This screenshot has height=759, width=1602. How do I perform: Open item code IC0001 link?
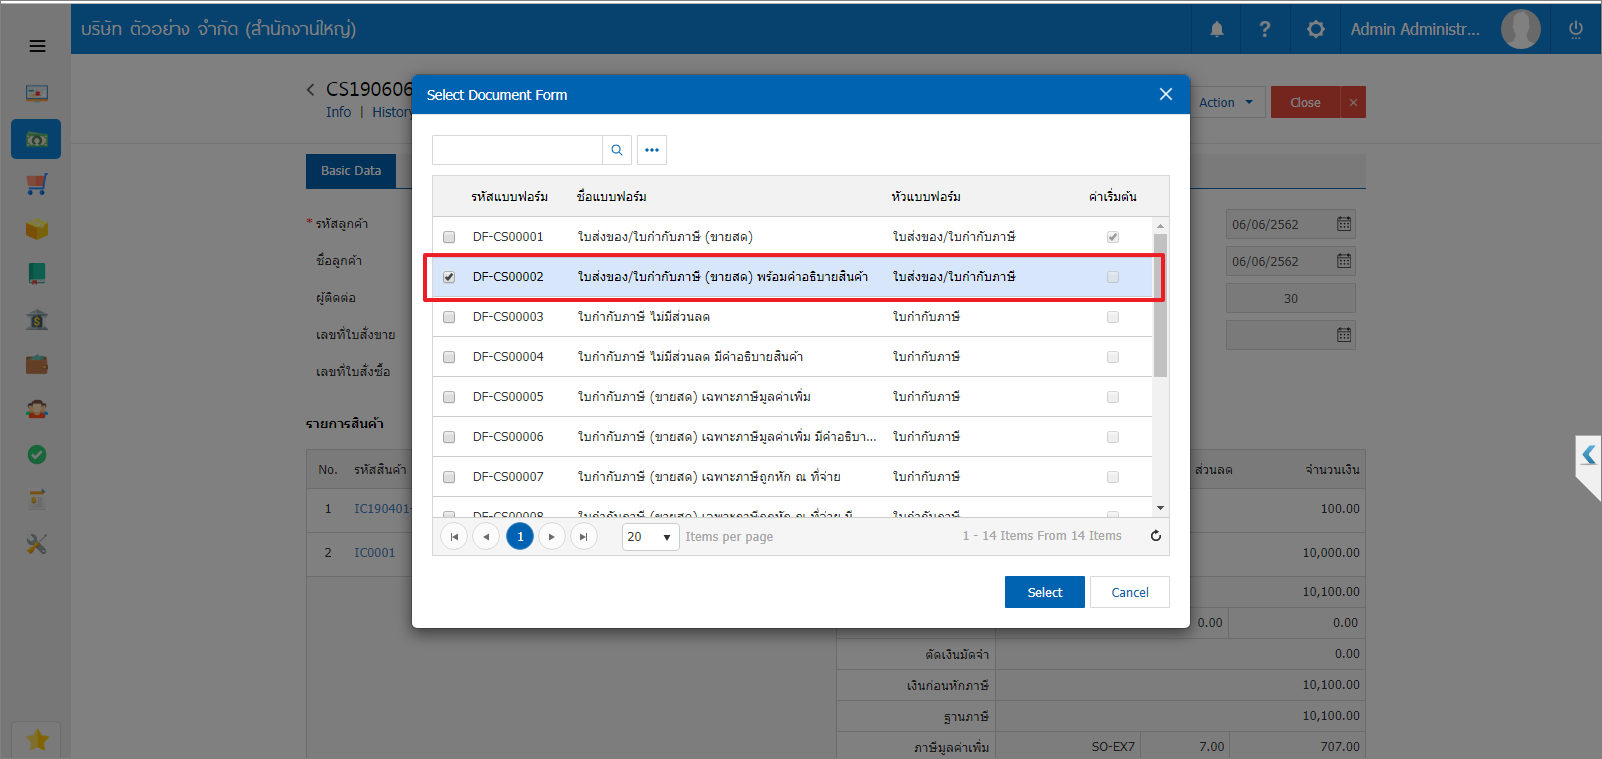coord(374,553)
